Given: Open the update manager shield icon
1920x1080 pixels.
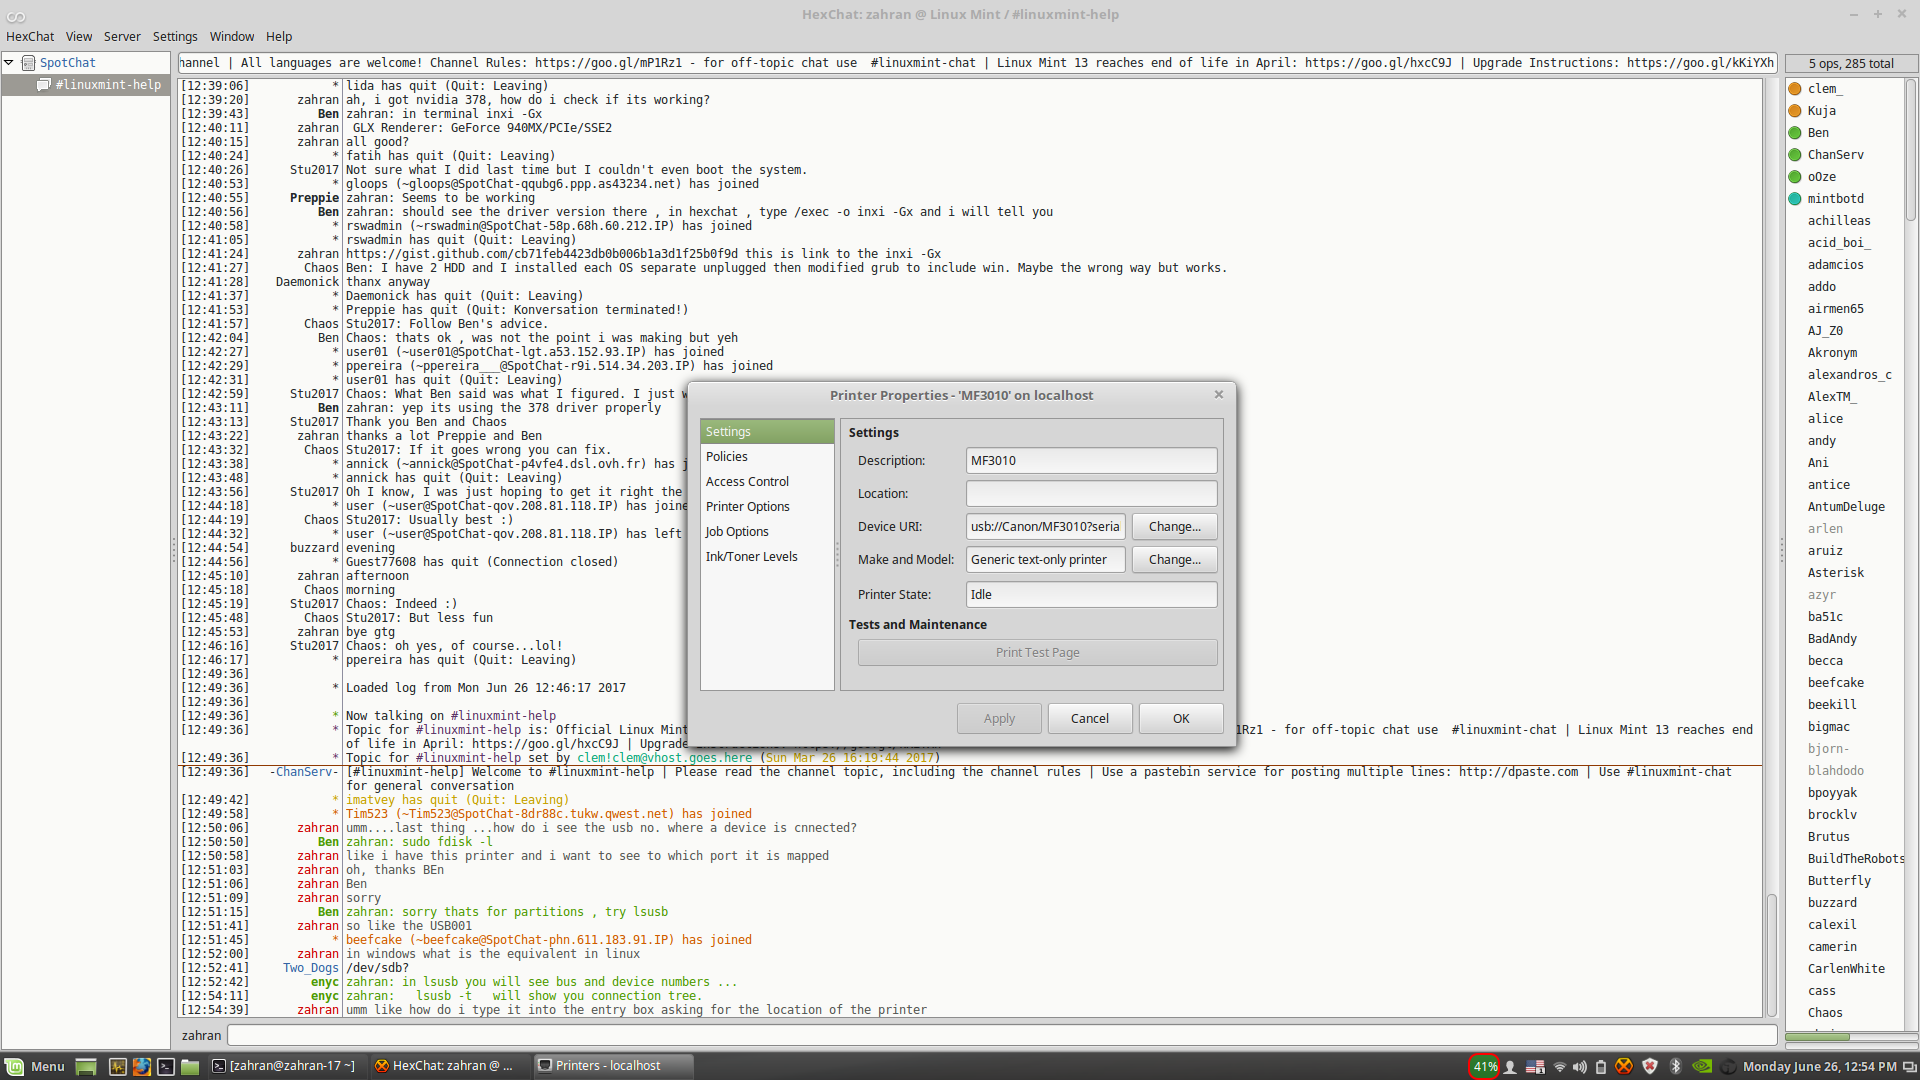Looking at the screenshot, I should point(1650,1066).
